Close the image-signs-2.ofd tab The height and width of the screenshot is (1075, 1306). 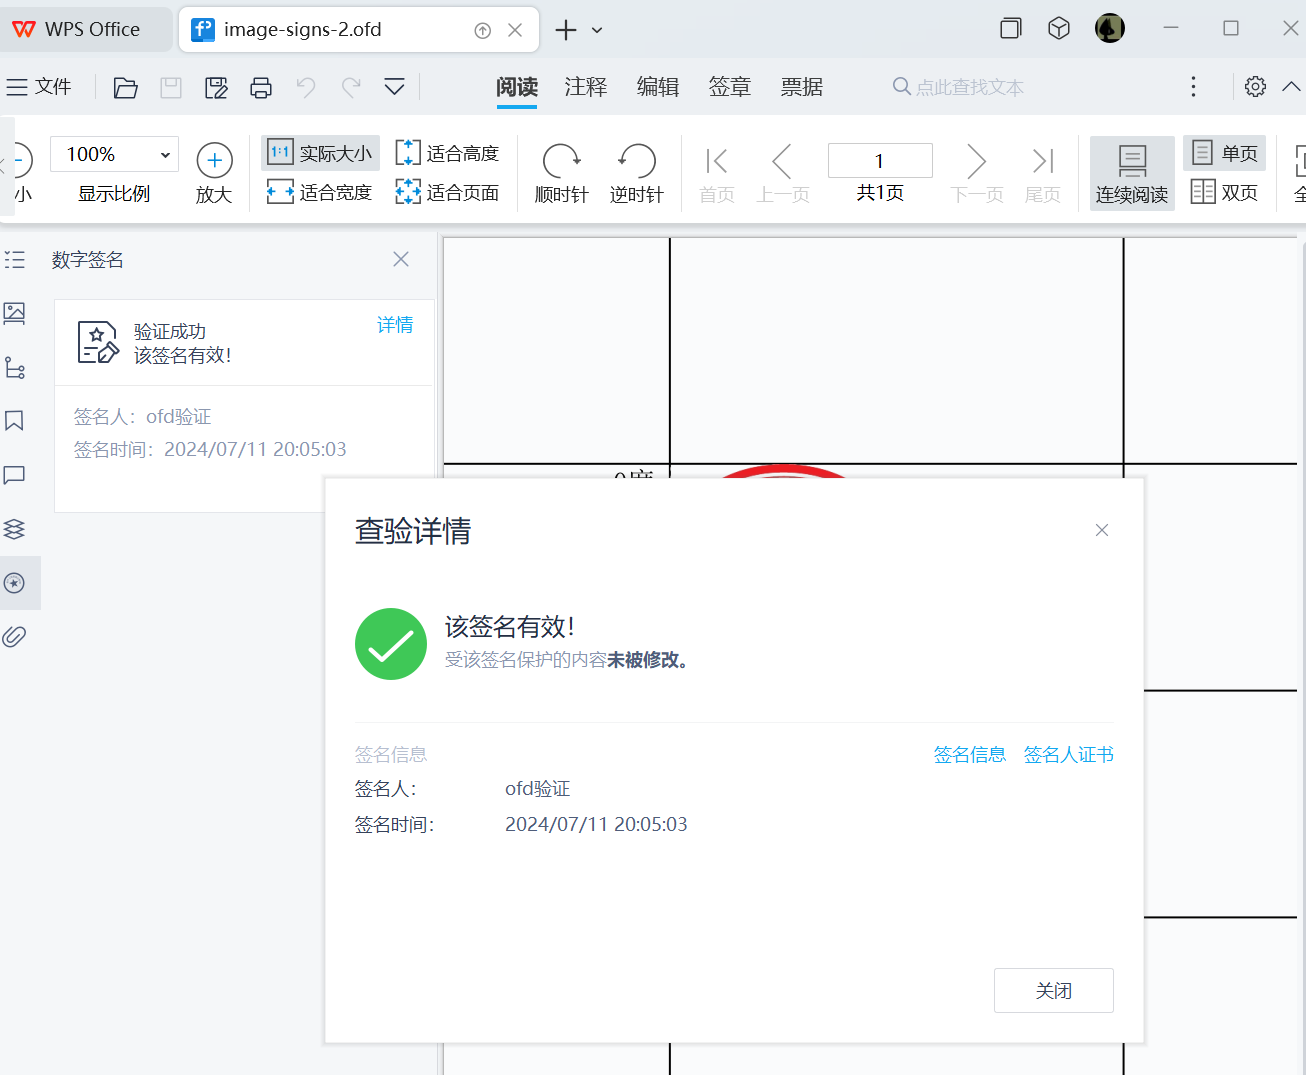click(x=515, y=30)
